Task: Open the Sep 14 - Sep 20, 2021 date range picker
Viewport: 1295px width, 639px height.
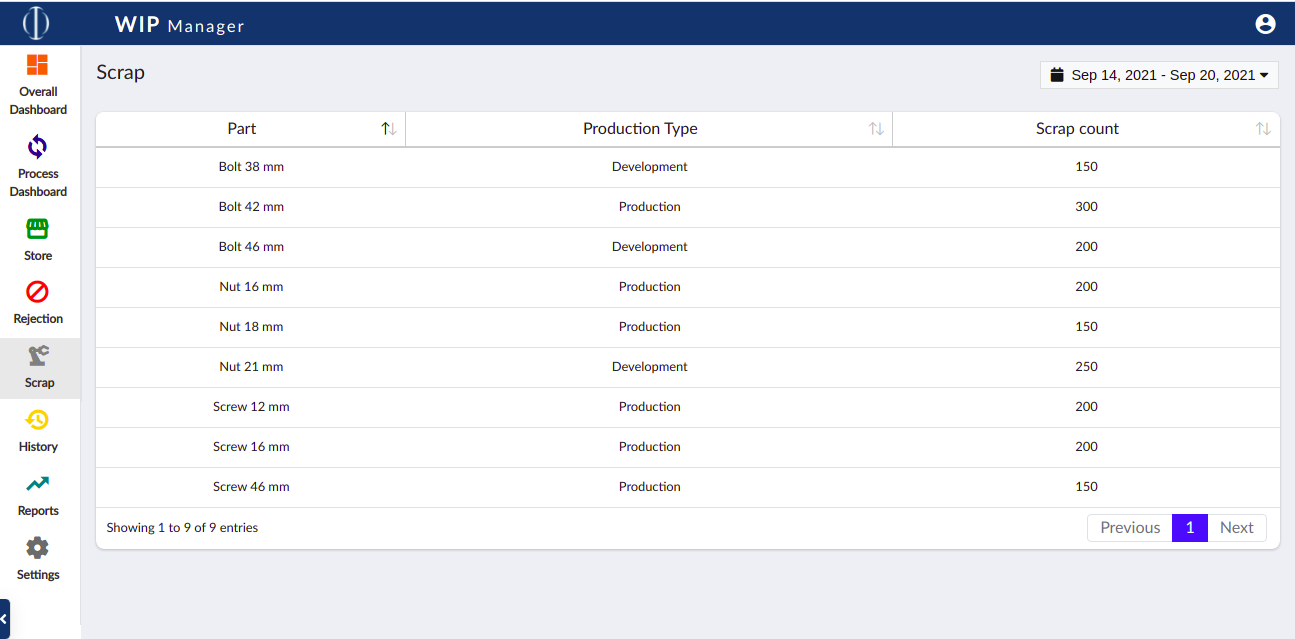Action: click(x=1159, y=75)
